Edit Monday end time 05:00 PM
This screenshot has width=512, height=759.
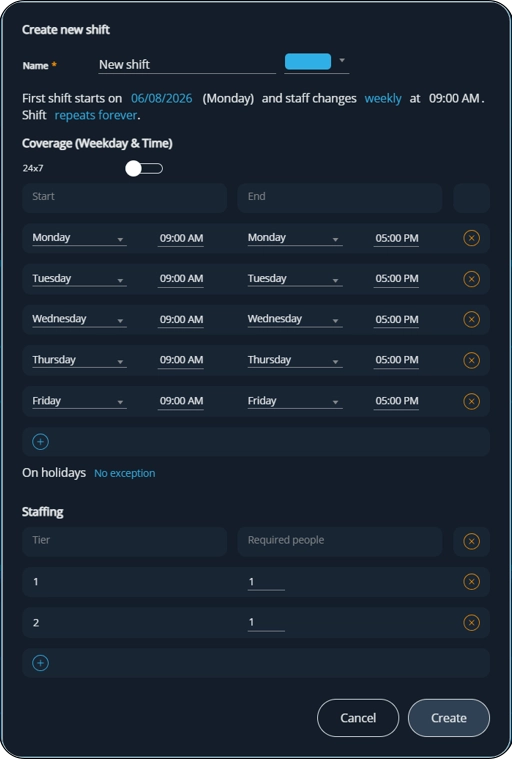coord(396,238)
